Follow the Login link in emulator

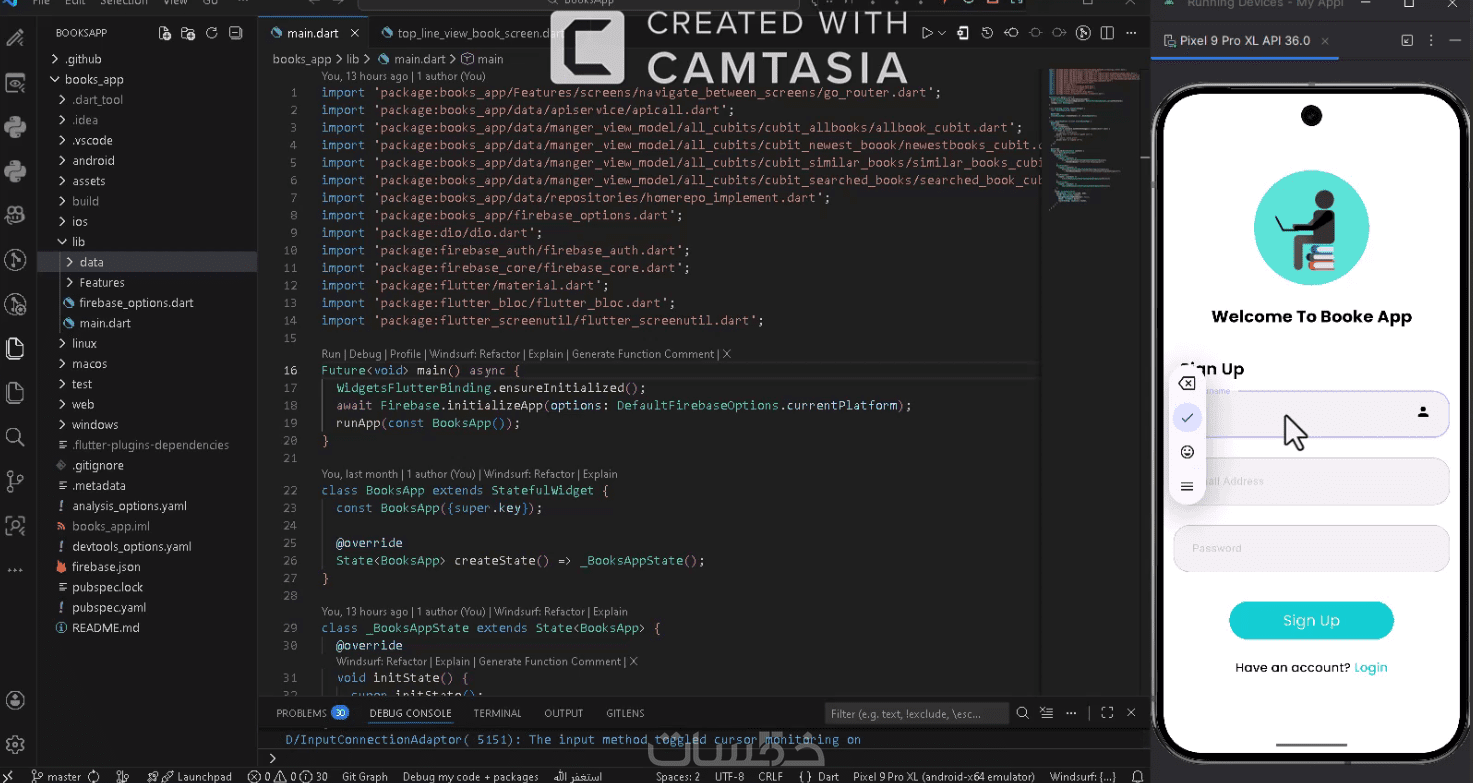pos(1370,667)
